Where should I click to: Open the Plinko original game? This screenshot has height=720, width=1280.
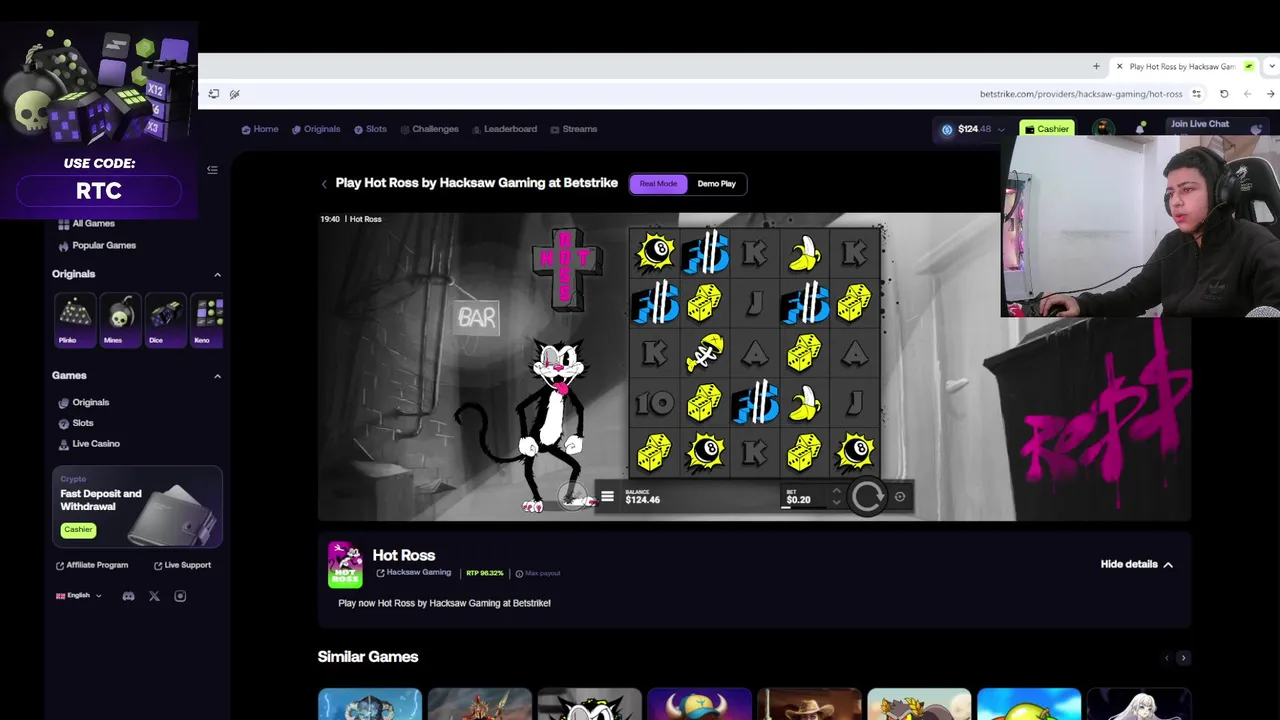pos(74,319)
